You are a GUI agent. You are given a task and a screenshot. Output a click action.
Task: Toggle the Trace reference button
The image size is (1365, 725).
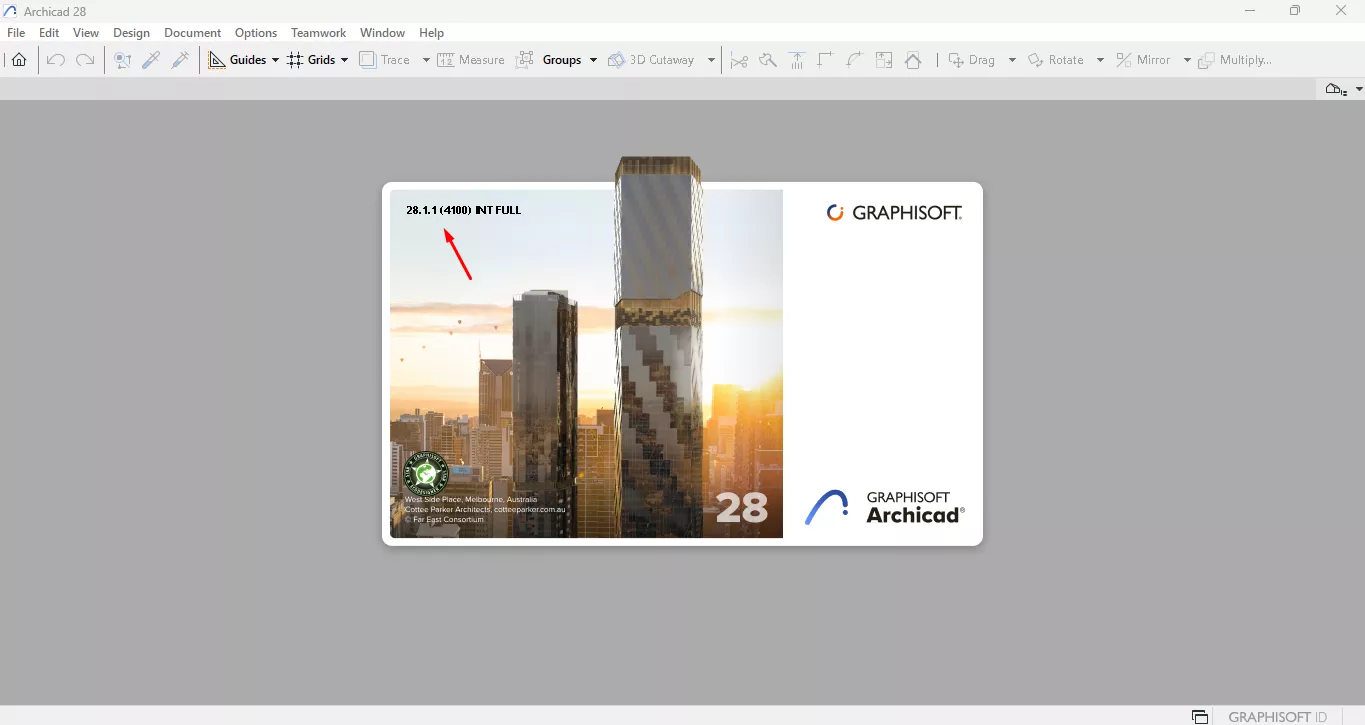pyautogui.click(x=386, y=60)
